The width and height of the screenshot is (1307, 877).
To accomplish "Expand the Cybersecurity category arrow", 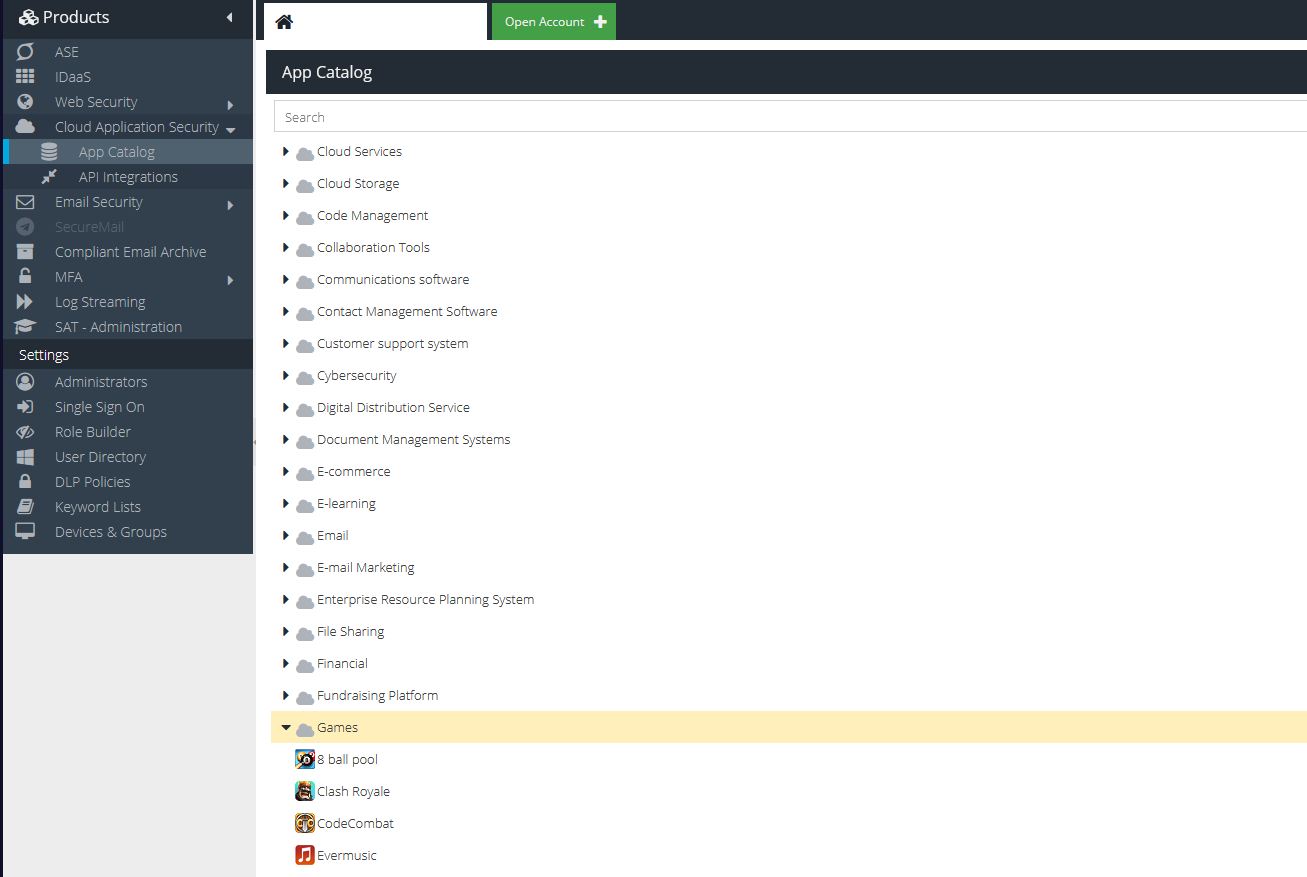I will 286,375.
